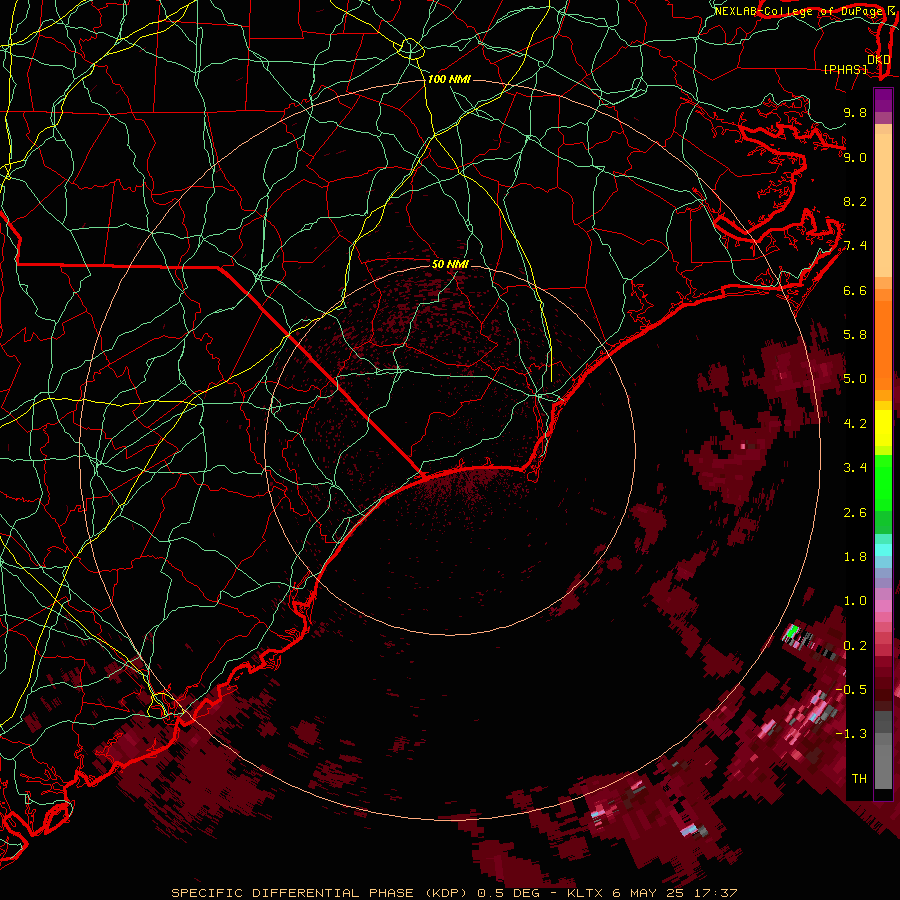The width and height of the screenshot is (900, 900).
Task: Select the 100 NMI range ring label
Action: (449, 79)
